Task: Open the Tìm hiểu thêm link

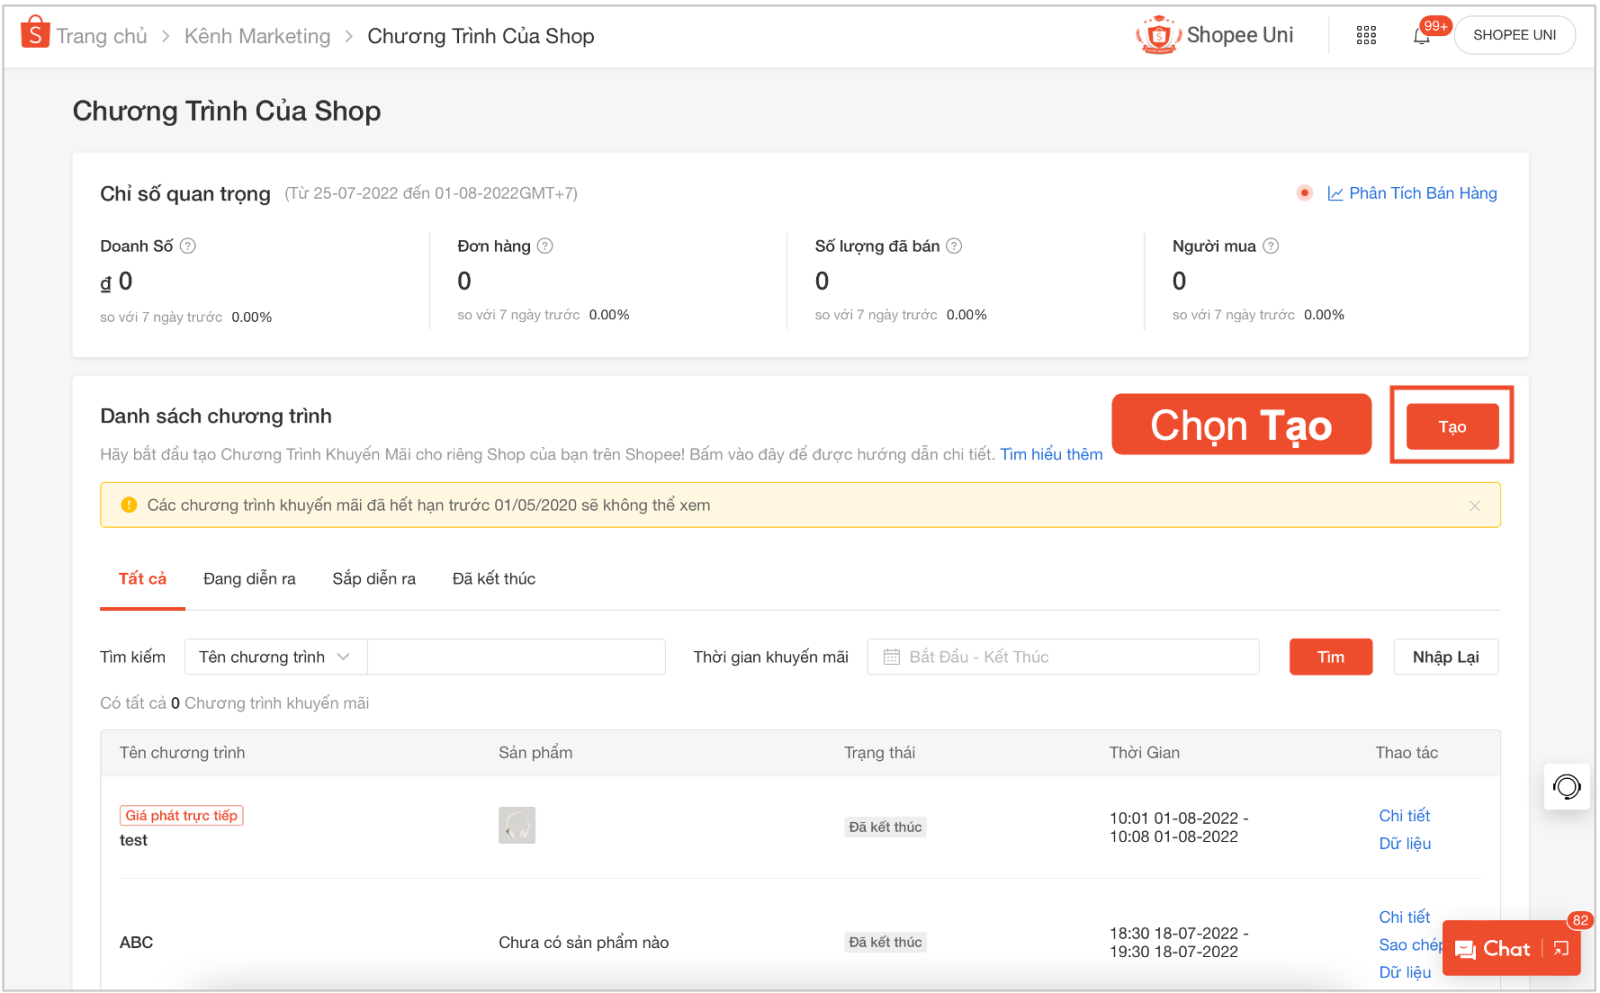Action: coord(1051,453)
